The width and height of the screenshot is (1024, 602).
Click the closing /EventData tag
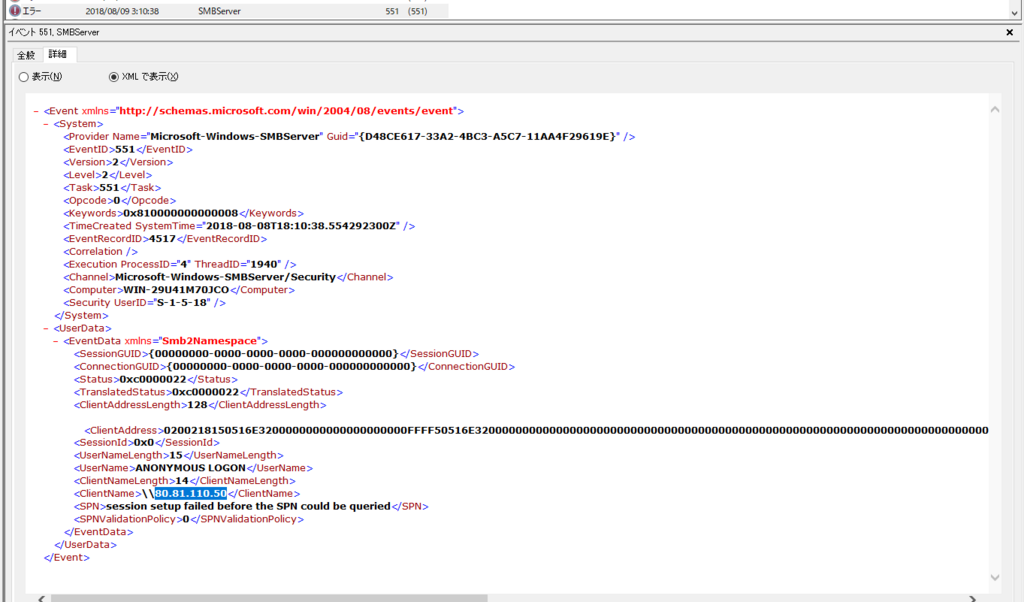click(x=99, y=532)
